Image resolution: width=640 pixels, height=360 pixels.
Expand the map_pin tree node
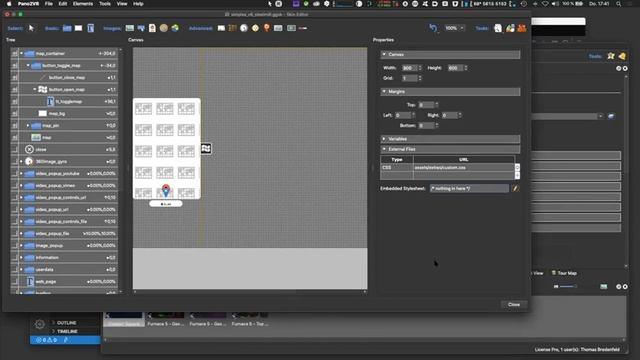(x=28, y=125)
